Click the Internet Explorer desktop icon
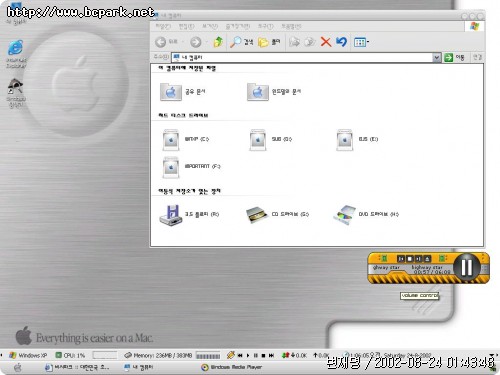This screenshot has width=500, height=375. click(x=16, y=54)
